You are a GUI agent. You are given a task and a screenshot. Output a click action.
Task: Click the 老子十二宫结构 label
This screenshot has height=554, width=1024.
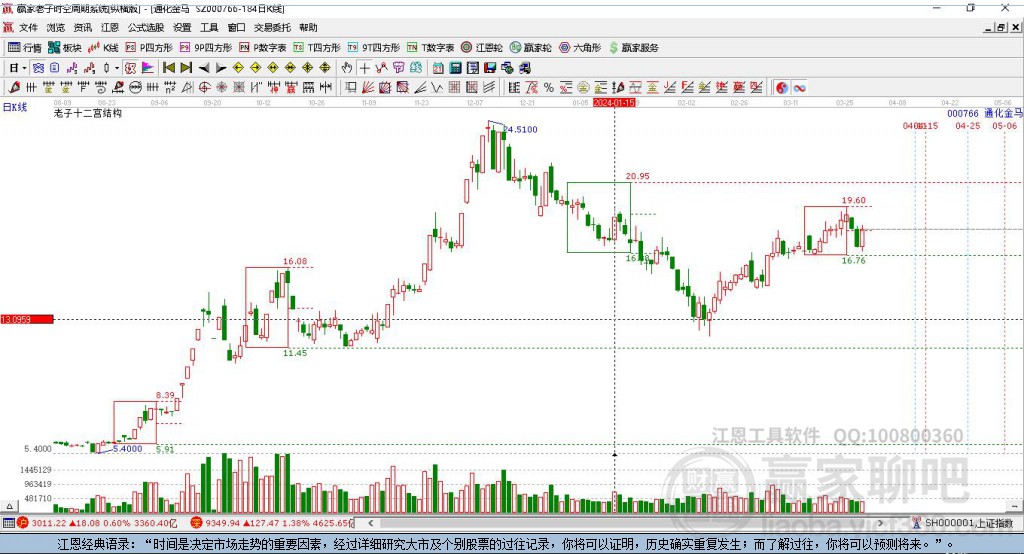pos(88,113)
